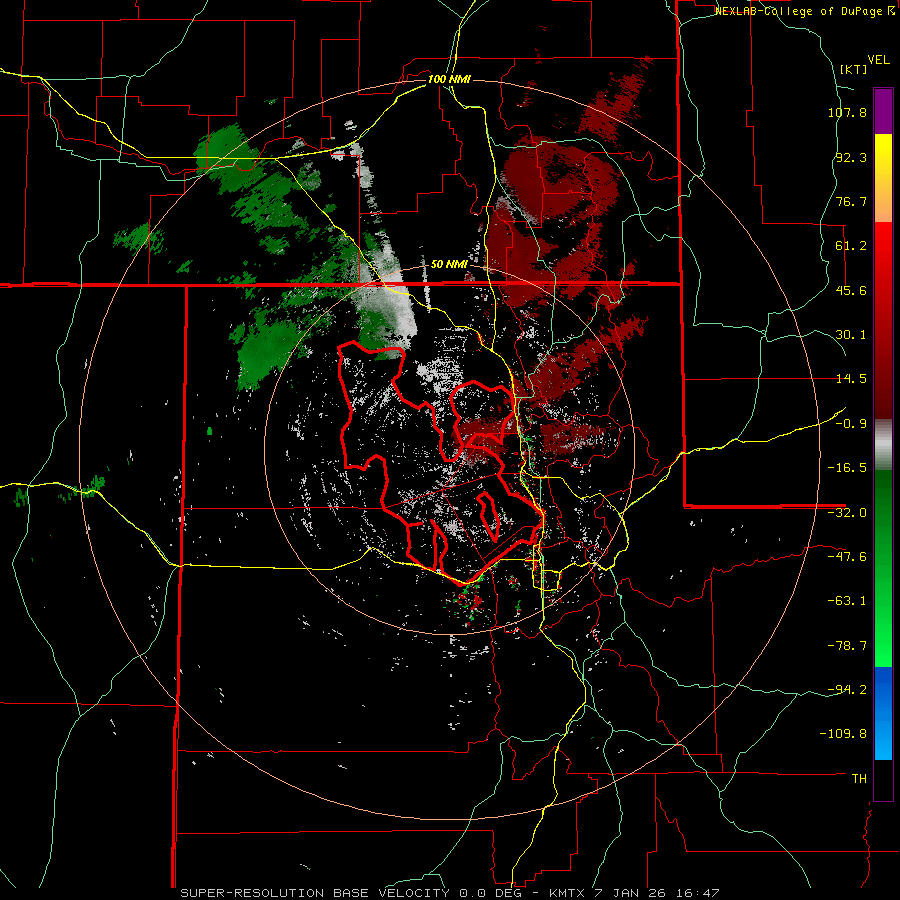This screenshot has width=900, height=900.
Task: Click the 14.5 scale value
Action: click(x=851, y=379)
